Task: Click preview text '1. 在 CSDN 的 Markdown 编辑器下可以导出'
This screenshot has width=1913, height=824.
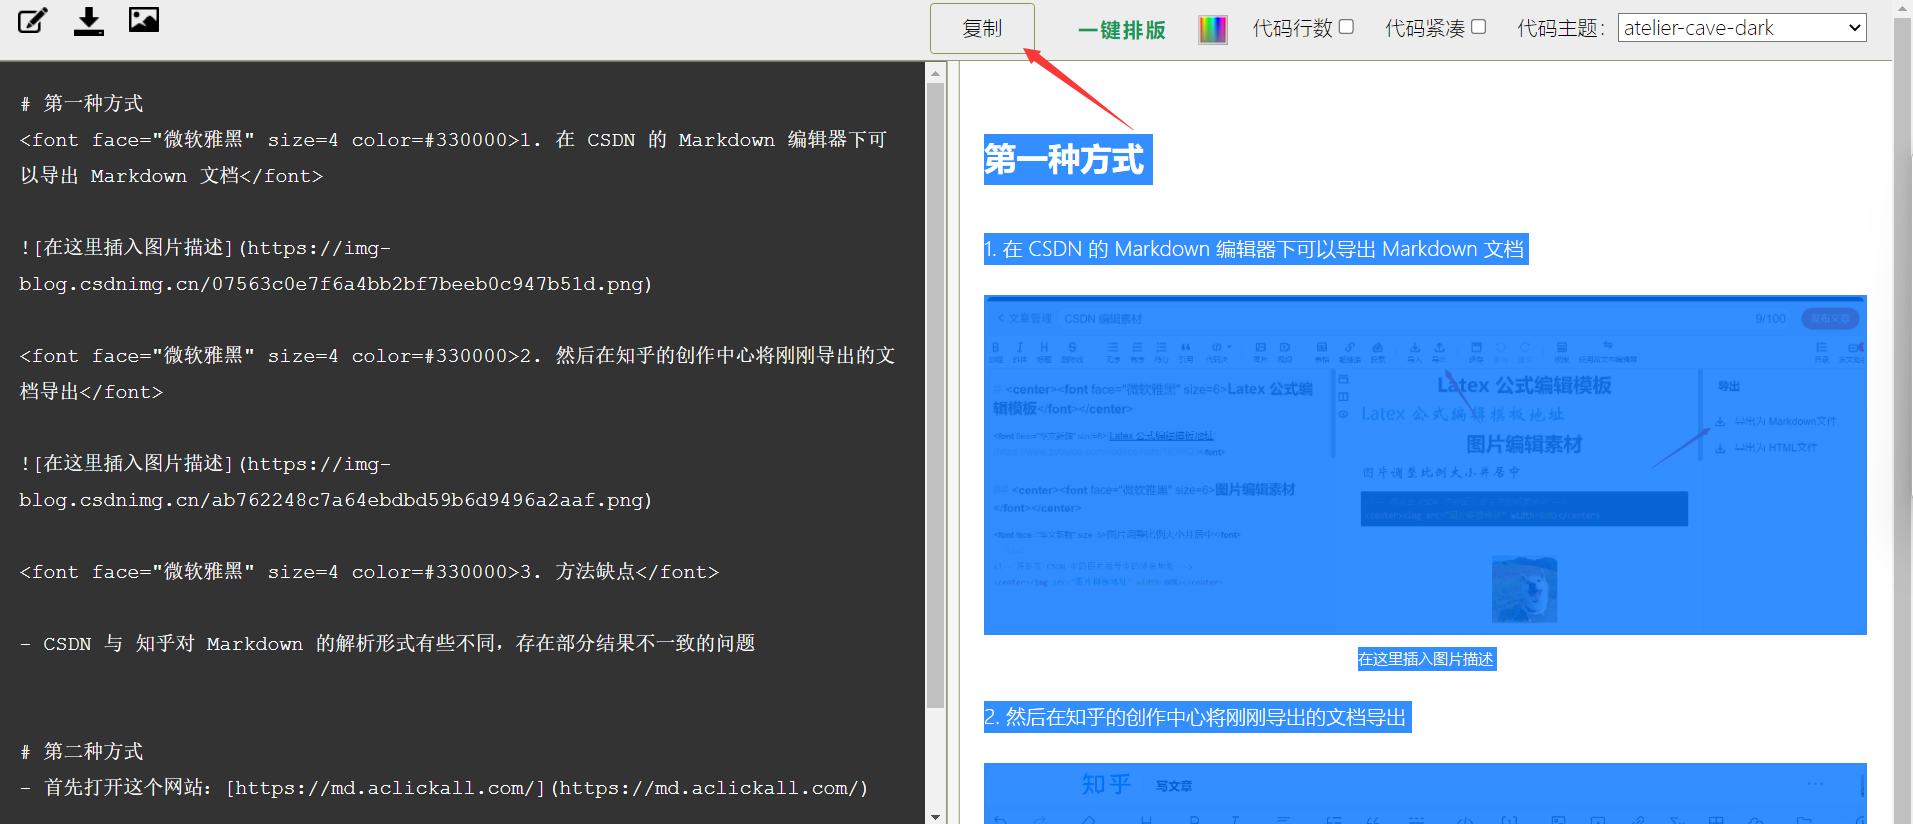Action: point(1256,249)
